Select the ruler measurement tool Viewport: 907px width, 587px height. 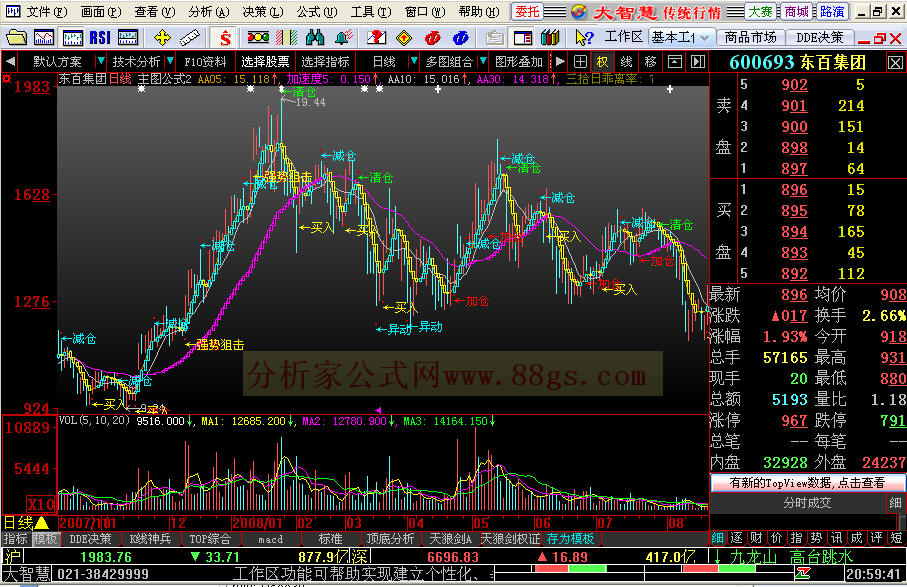tap(189, 38)
